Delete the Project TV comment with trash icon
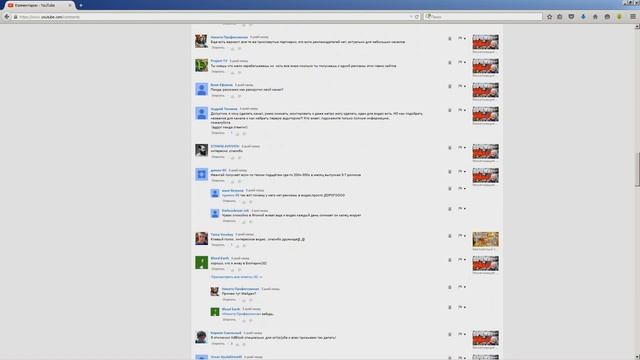Viewport: 640px width, 360px height. [x=450, y=62]
